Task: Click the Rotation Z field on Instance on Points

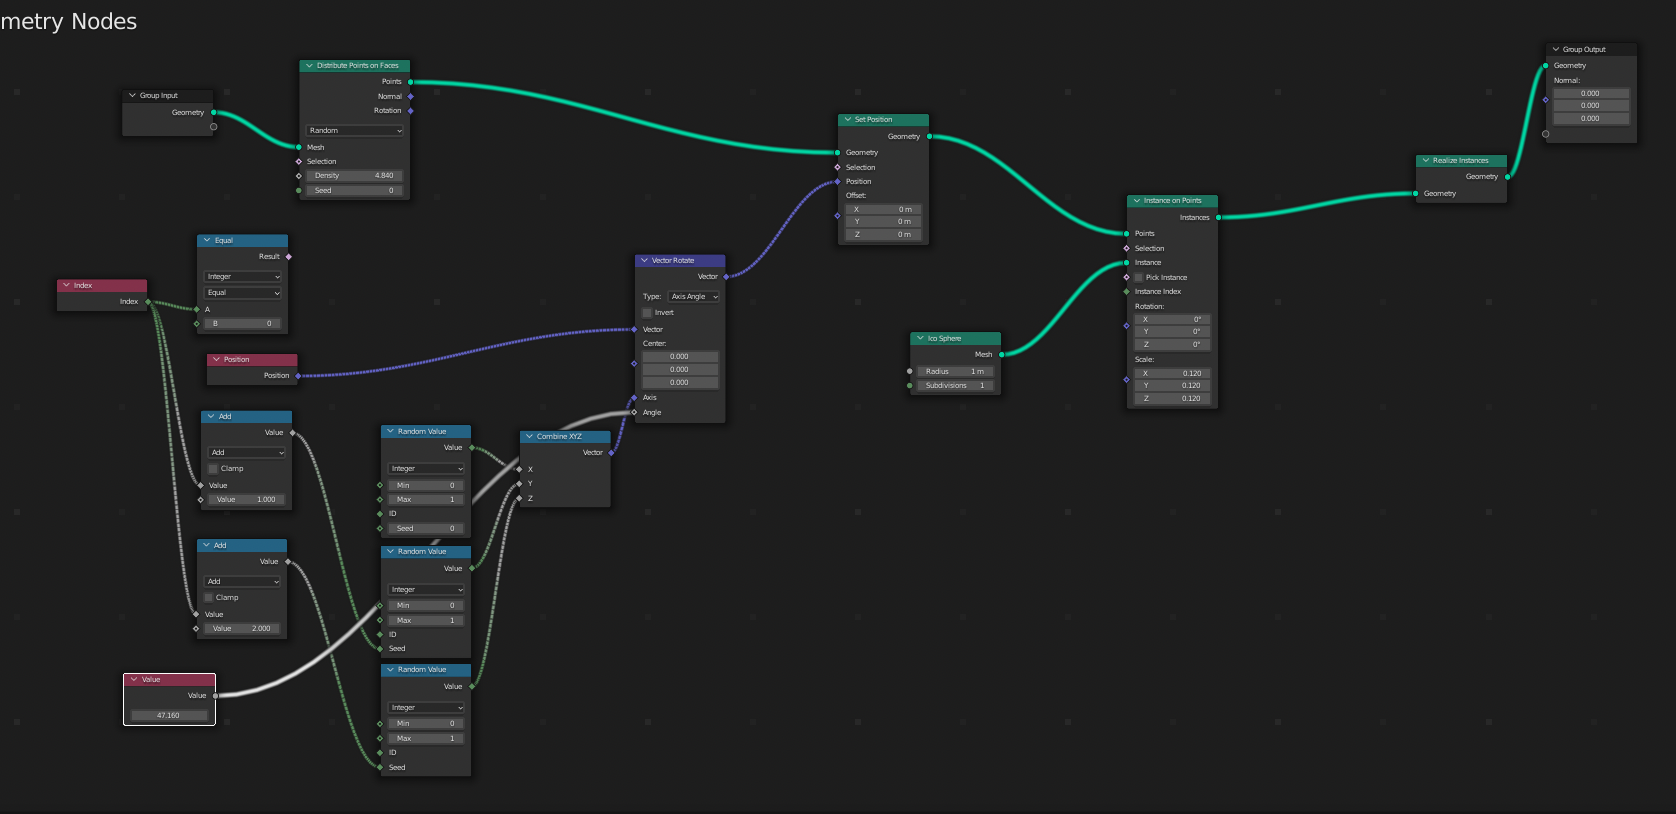Action: click(x=1172, y=345)
